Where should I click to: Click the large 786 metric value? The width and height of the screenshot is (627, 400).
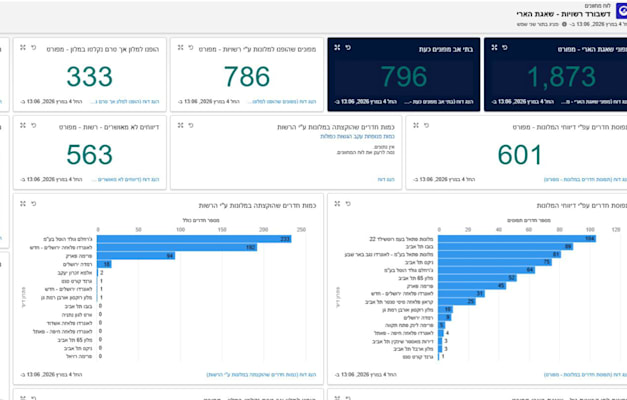(x=247, y=76)
